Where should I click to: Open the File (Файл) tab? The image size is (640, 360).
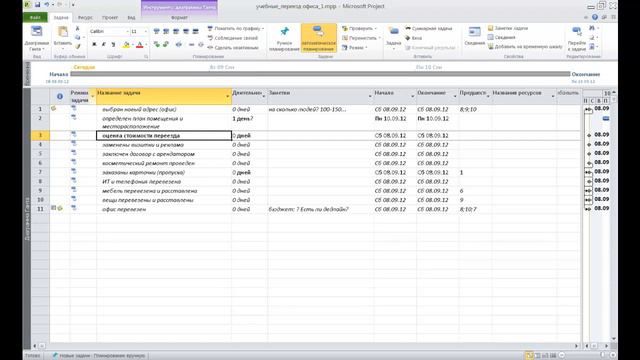pos(35,18)
